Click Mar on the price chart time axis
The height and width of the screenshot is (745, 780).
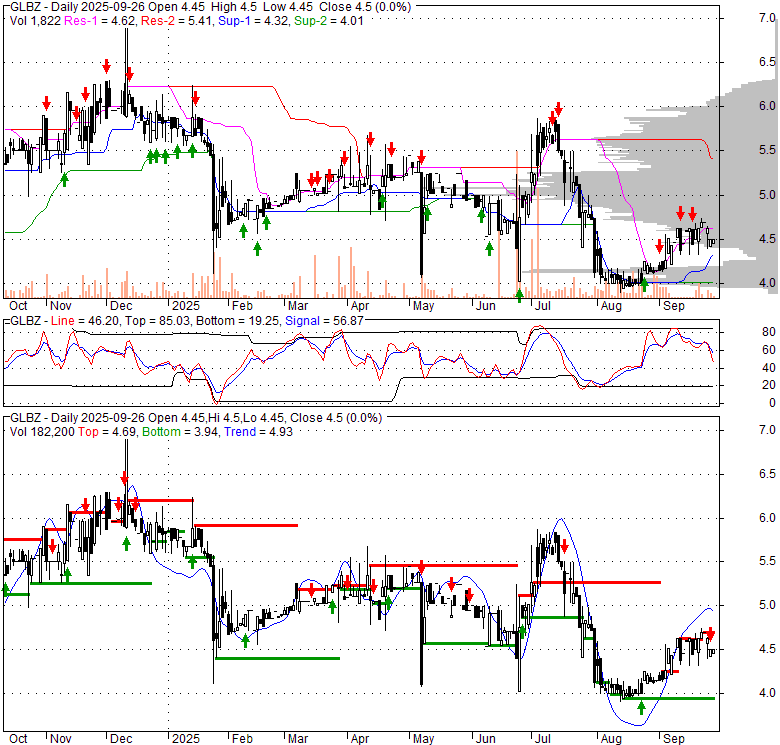(x=298, y=306)
